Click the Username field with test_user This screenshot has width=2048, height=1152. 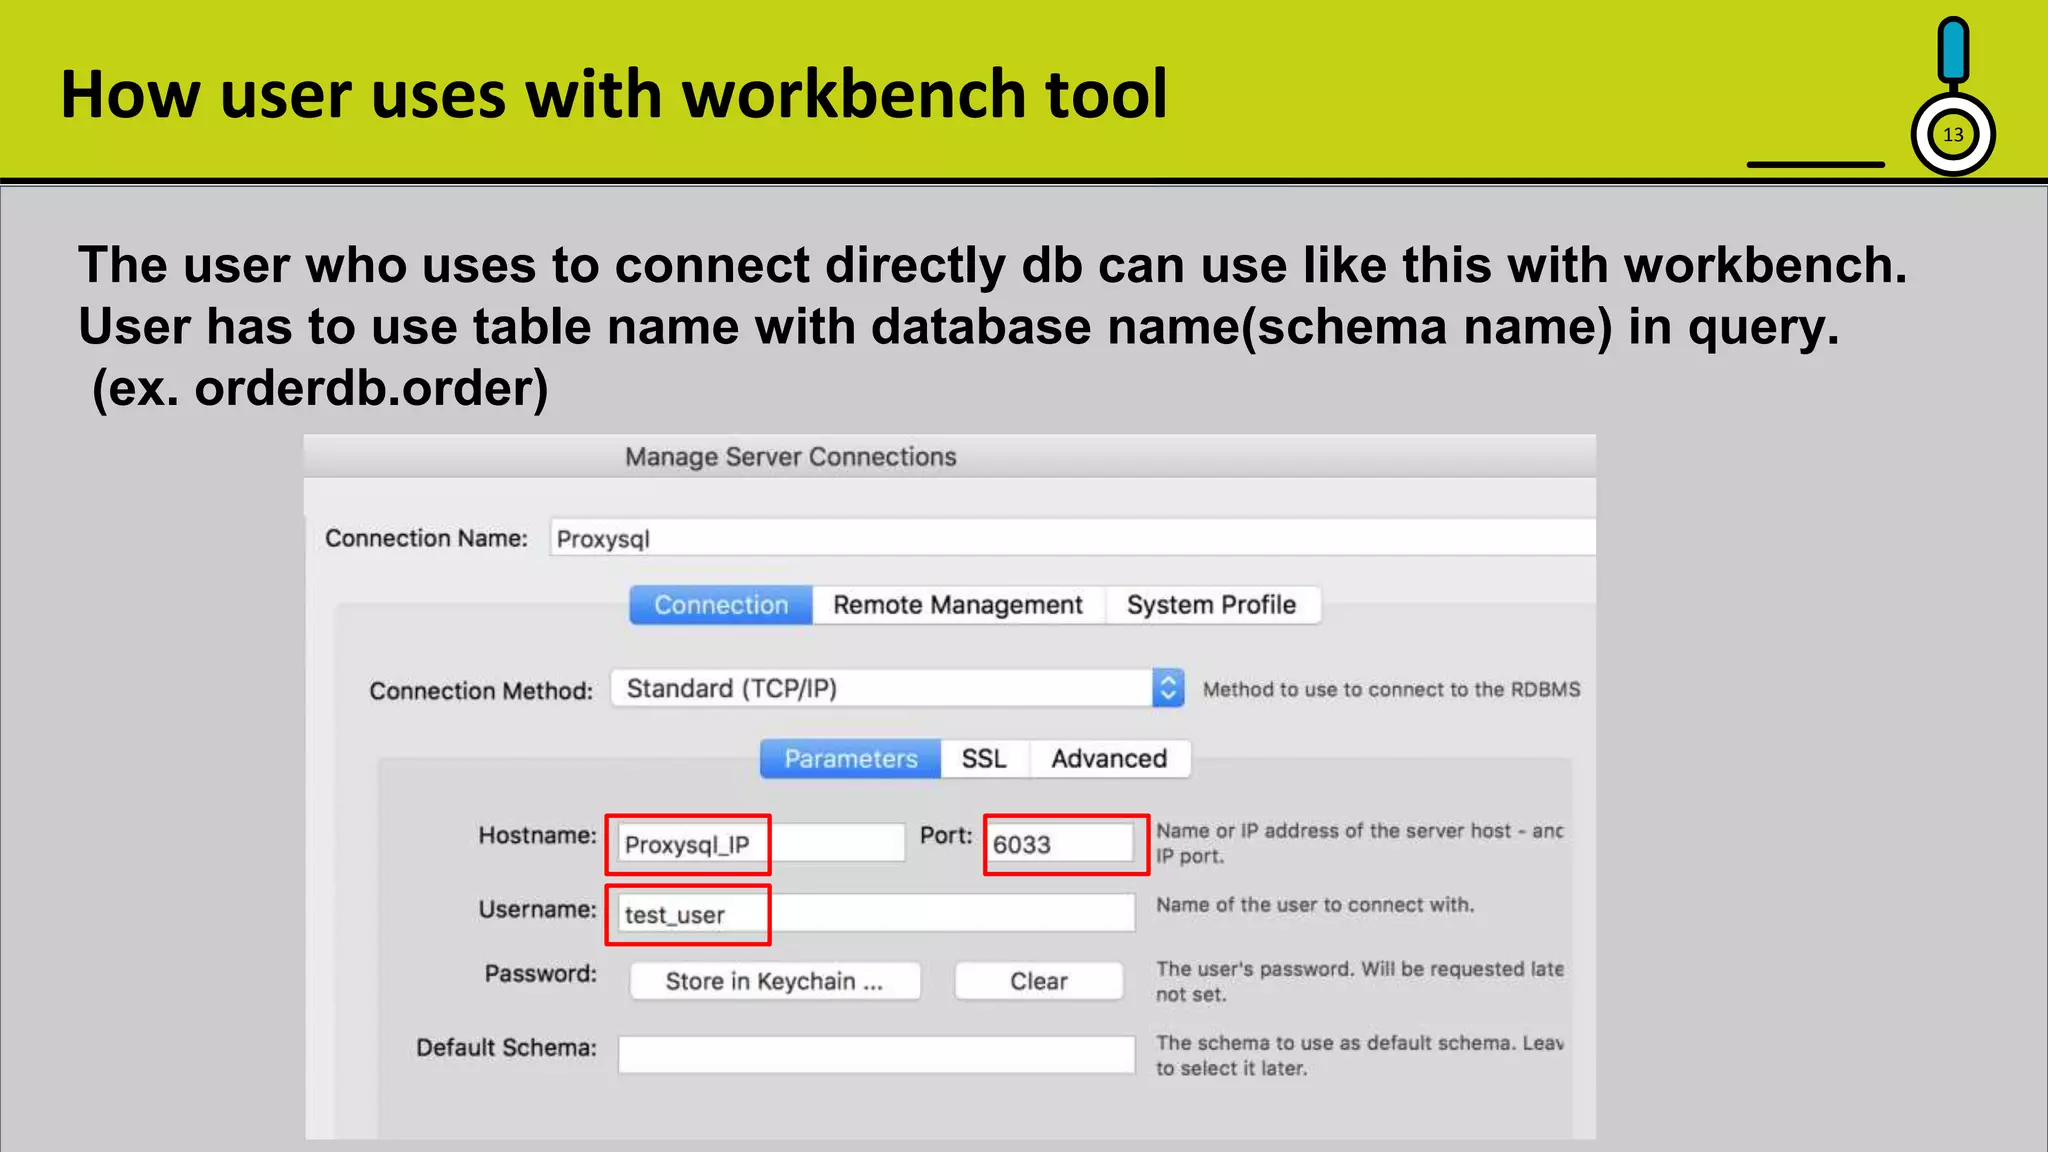(876, 913)
